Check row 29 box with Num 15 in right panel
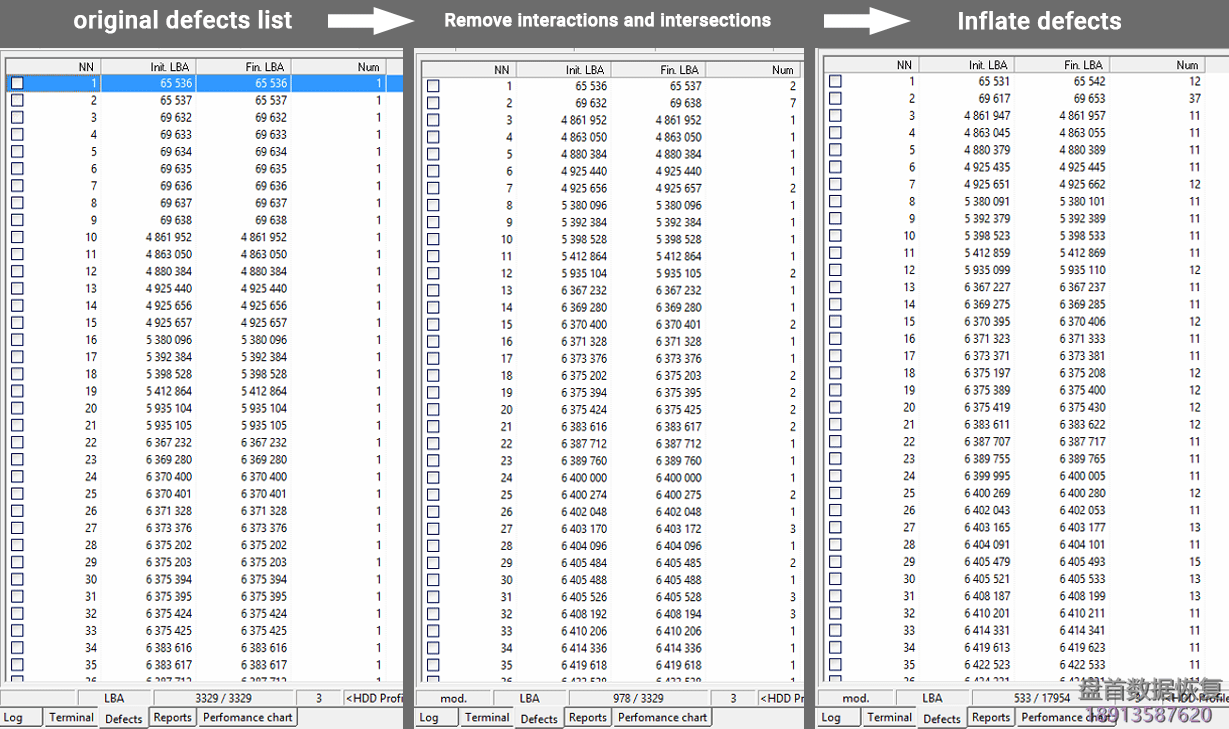Viewport: 1229px width, 729px height. [835, 562]
